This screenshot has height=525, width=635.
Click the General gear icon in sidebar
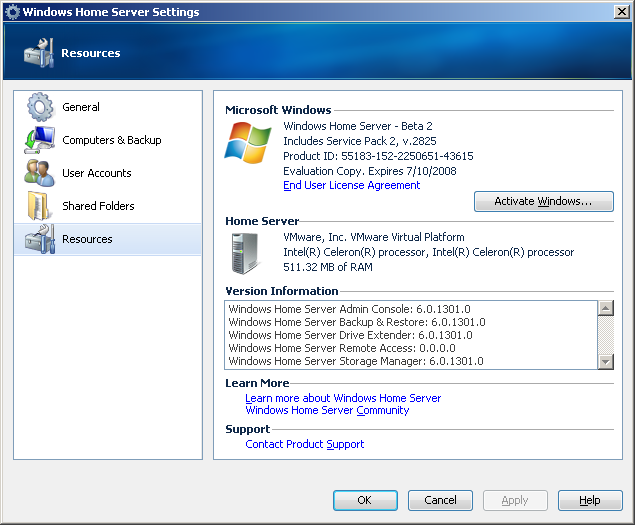coord(40,107)
